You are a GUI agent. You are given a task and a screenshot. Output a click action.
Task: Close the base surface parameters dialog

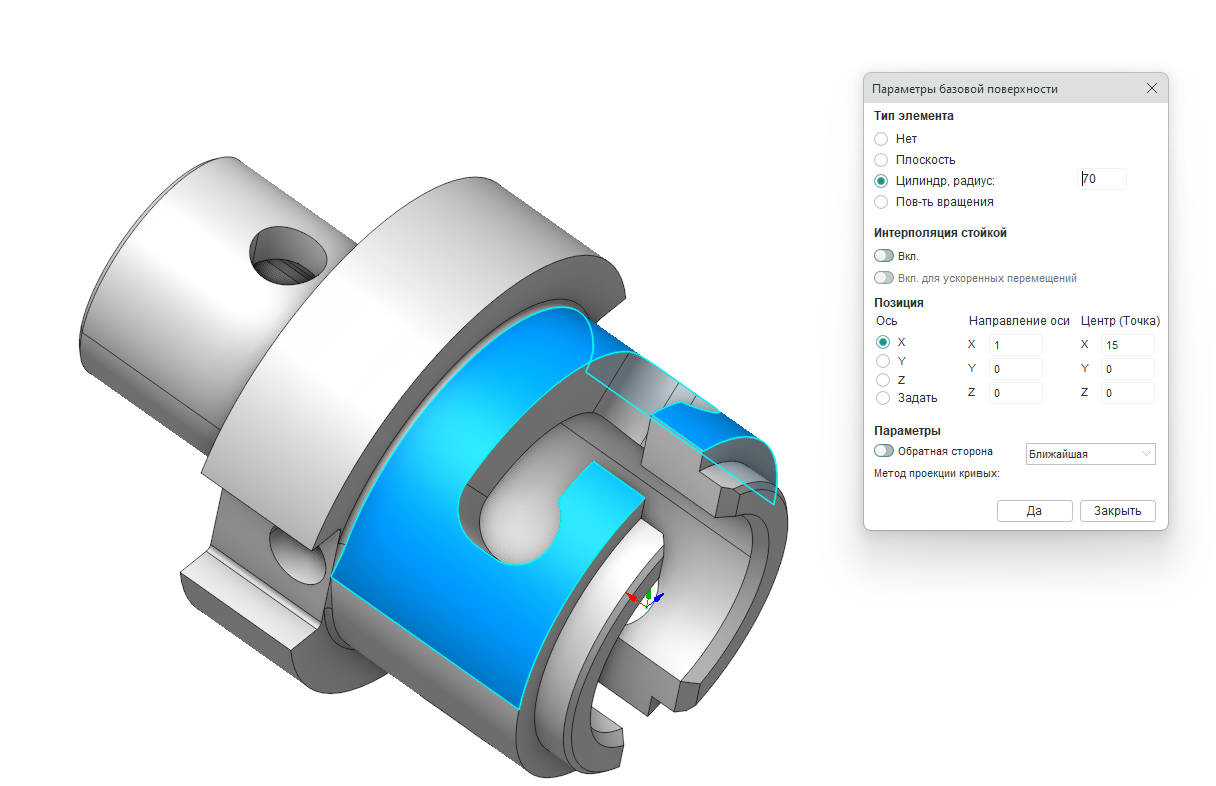click(1151, 89)
